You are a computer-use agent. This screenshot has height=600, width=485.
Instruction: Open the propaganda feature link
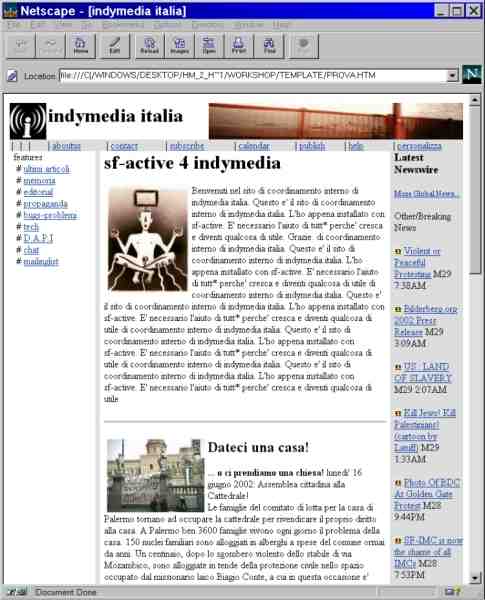point(46,204)
